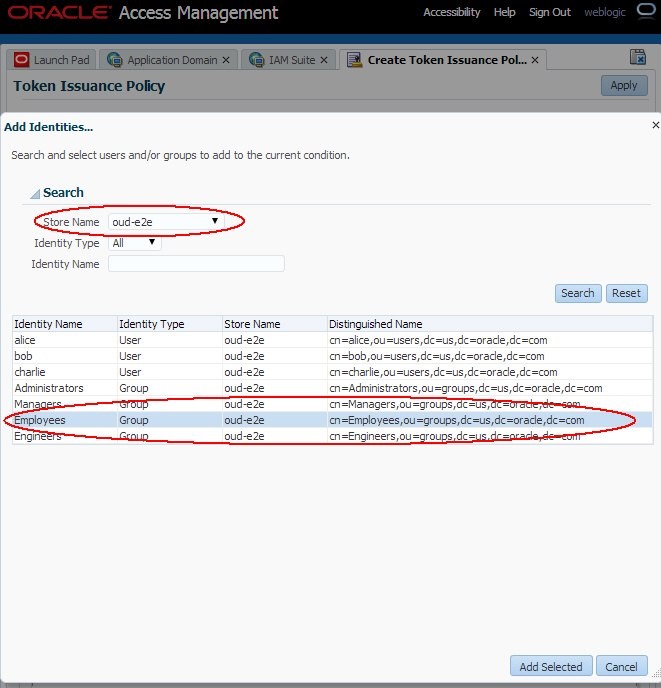The width and height of the screenshot is (661, 688).
Task: Click the Distinguished Name column header
Action: [x=490, y=324]
